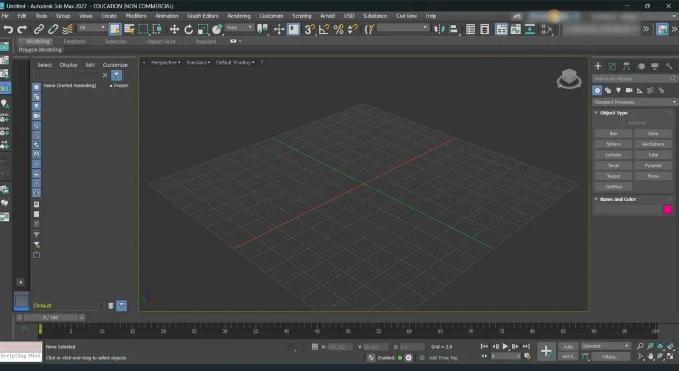
Task: Open the Key Filters button
Action: [610, 357]
